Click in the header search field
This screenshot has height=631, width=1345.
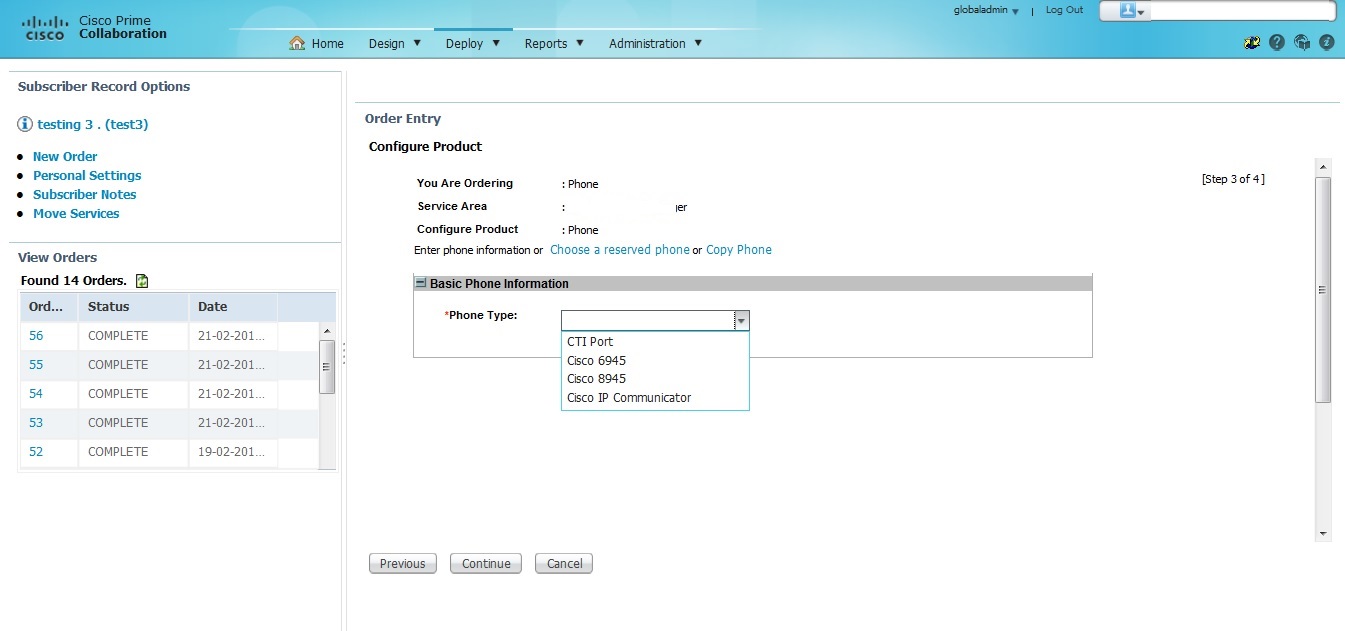click(1241, 11)
